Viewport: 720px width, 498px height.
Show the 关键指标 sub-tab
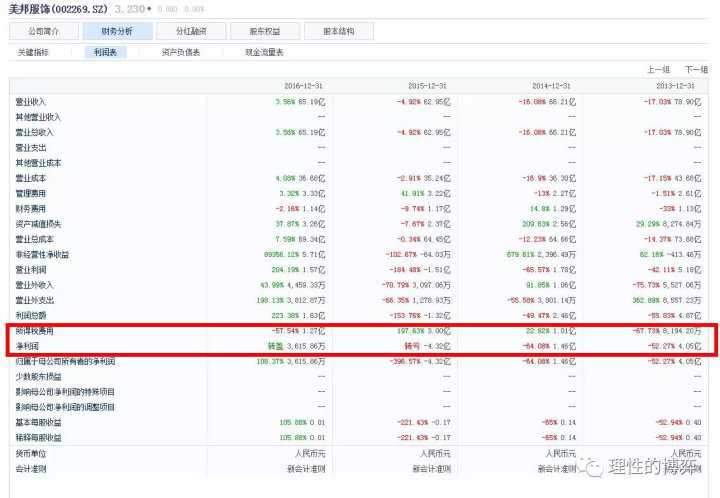coord(33,52)
